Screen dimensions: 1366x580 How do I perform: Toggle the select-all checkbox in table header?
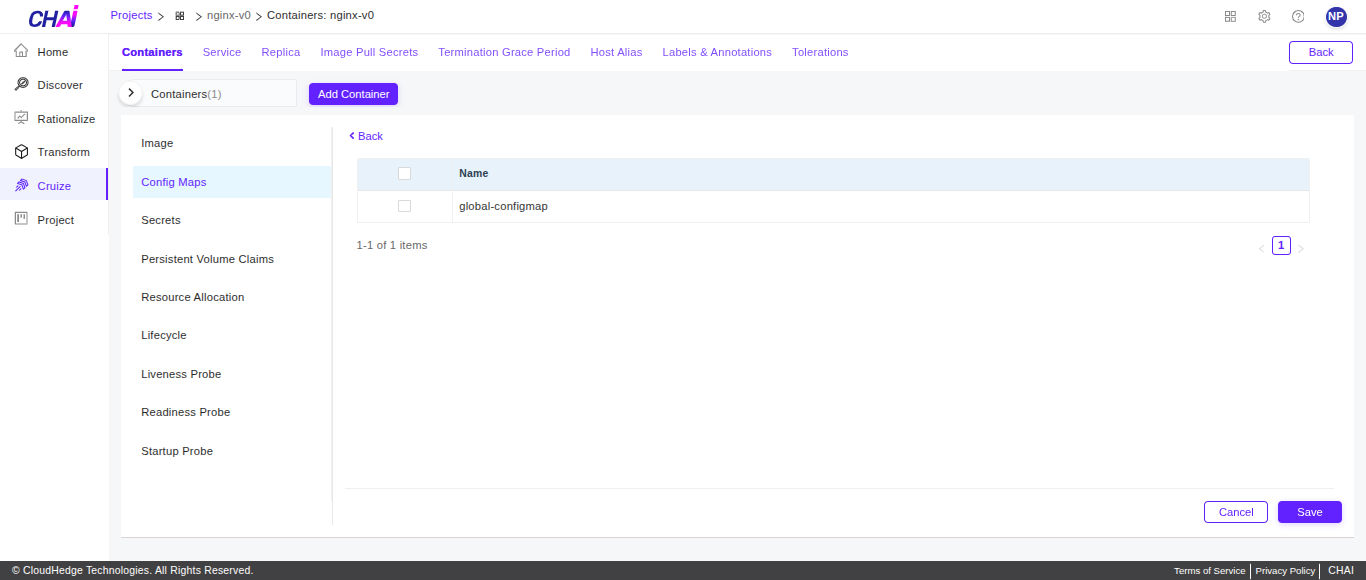404,173
